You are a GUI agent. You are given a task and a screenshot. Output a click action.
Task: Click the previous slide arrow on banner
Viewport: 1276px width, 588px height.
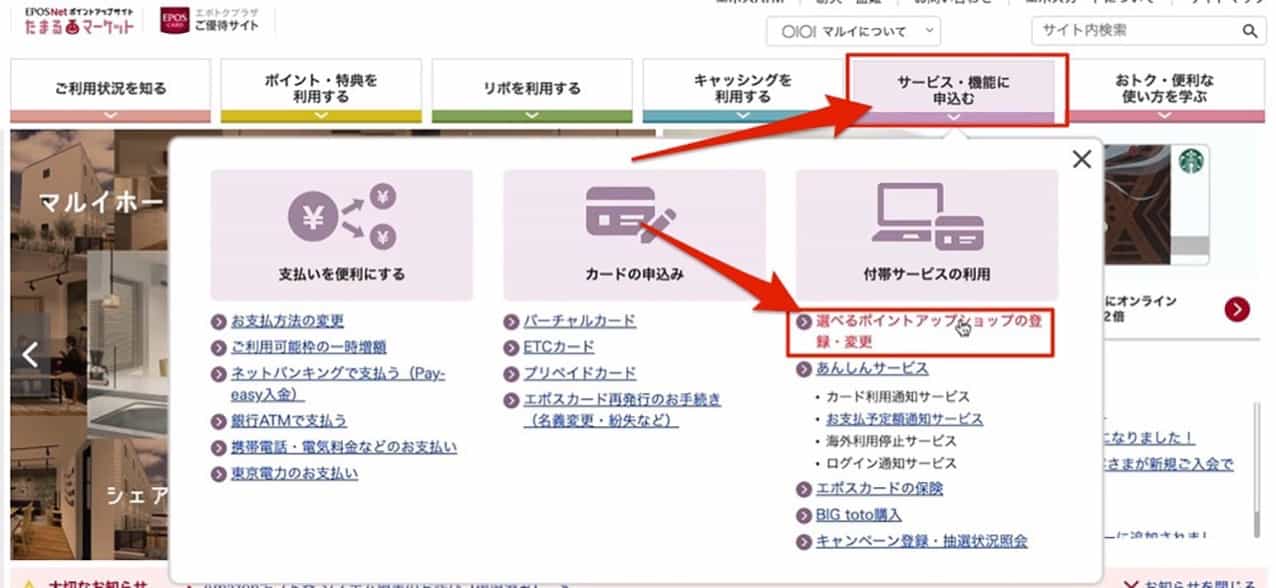30,355
